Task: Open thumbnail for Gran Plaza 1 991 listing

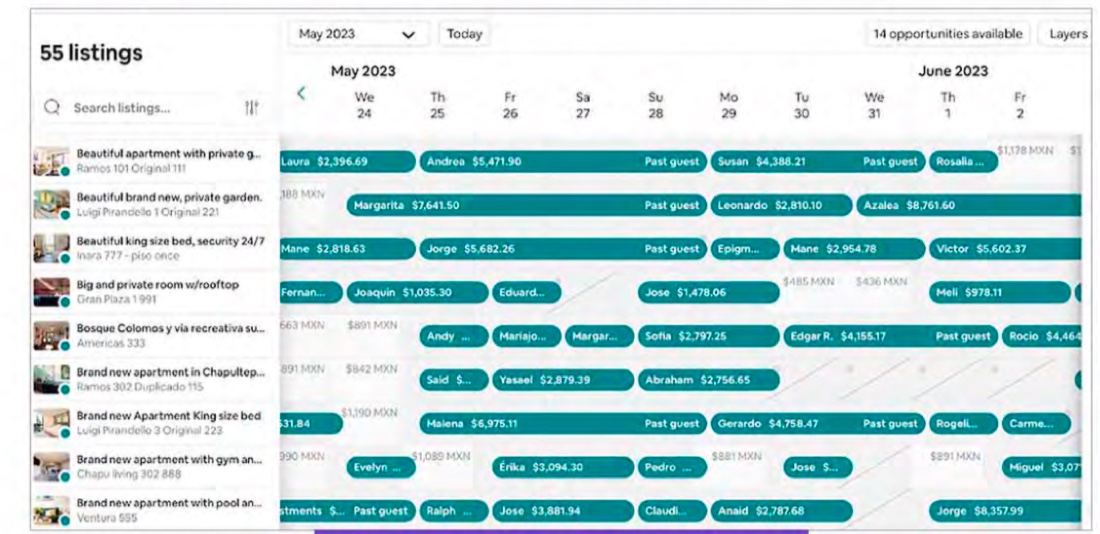Action: coord(52,293)
